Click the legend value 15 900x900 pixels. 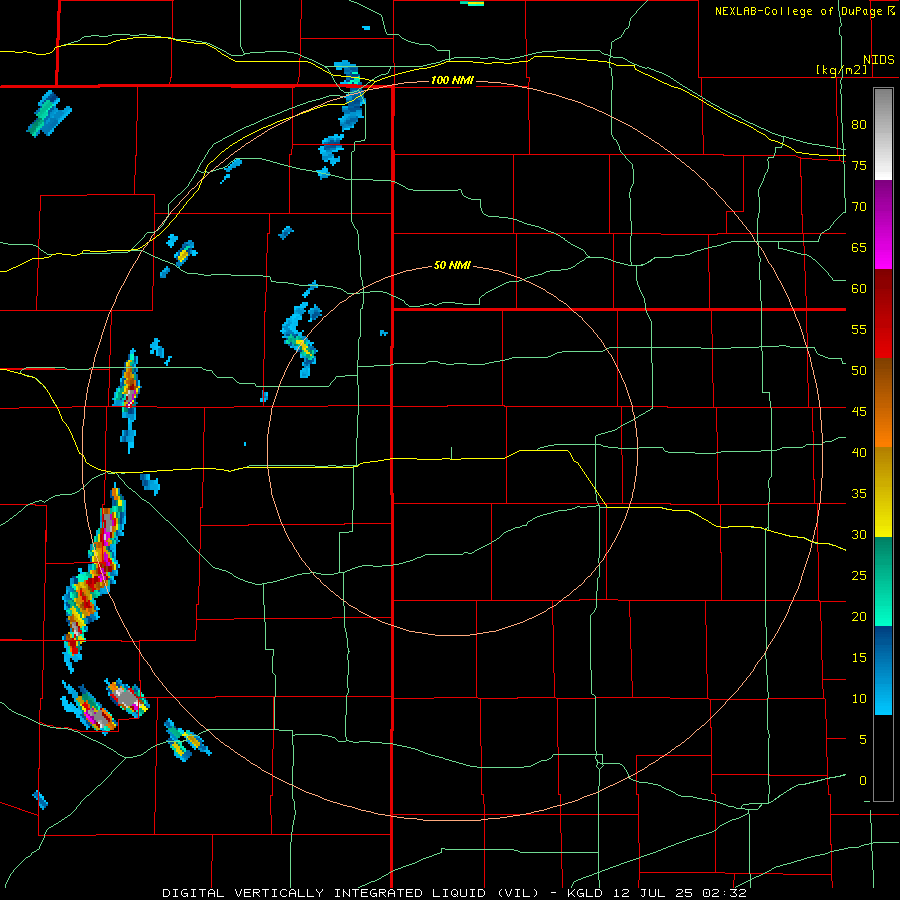(859, 658)
